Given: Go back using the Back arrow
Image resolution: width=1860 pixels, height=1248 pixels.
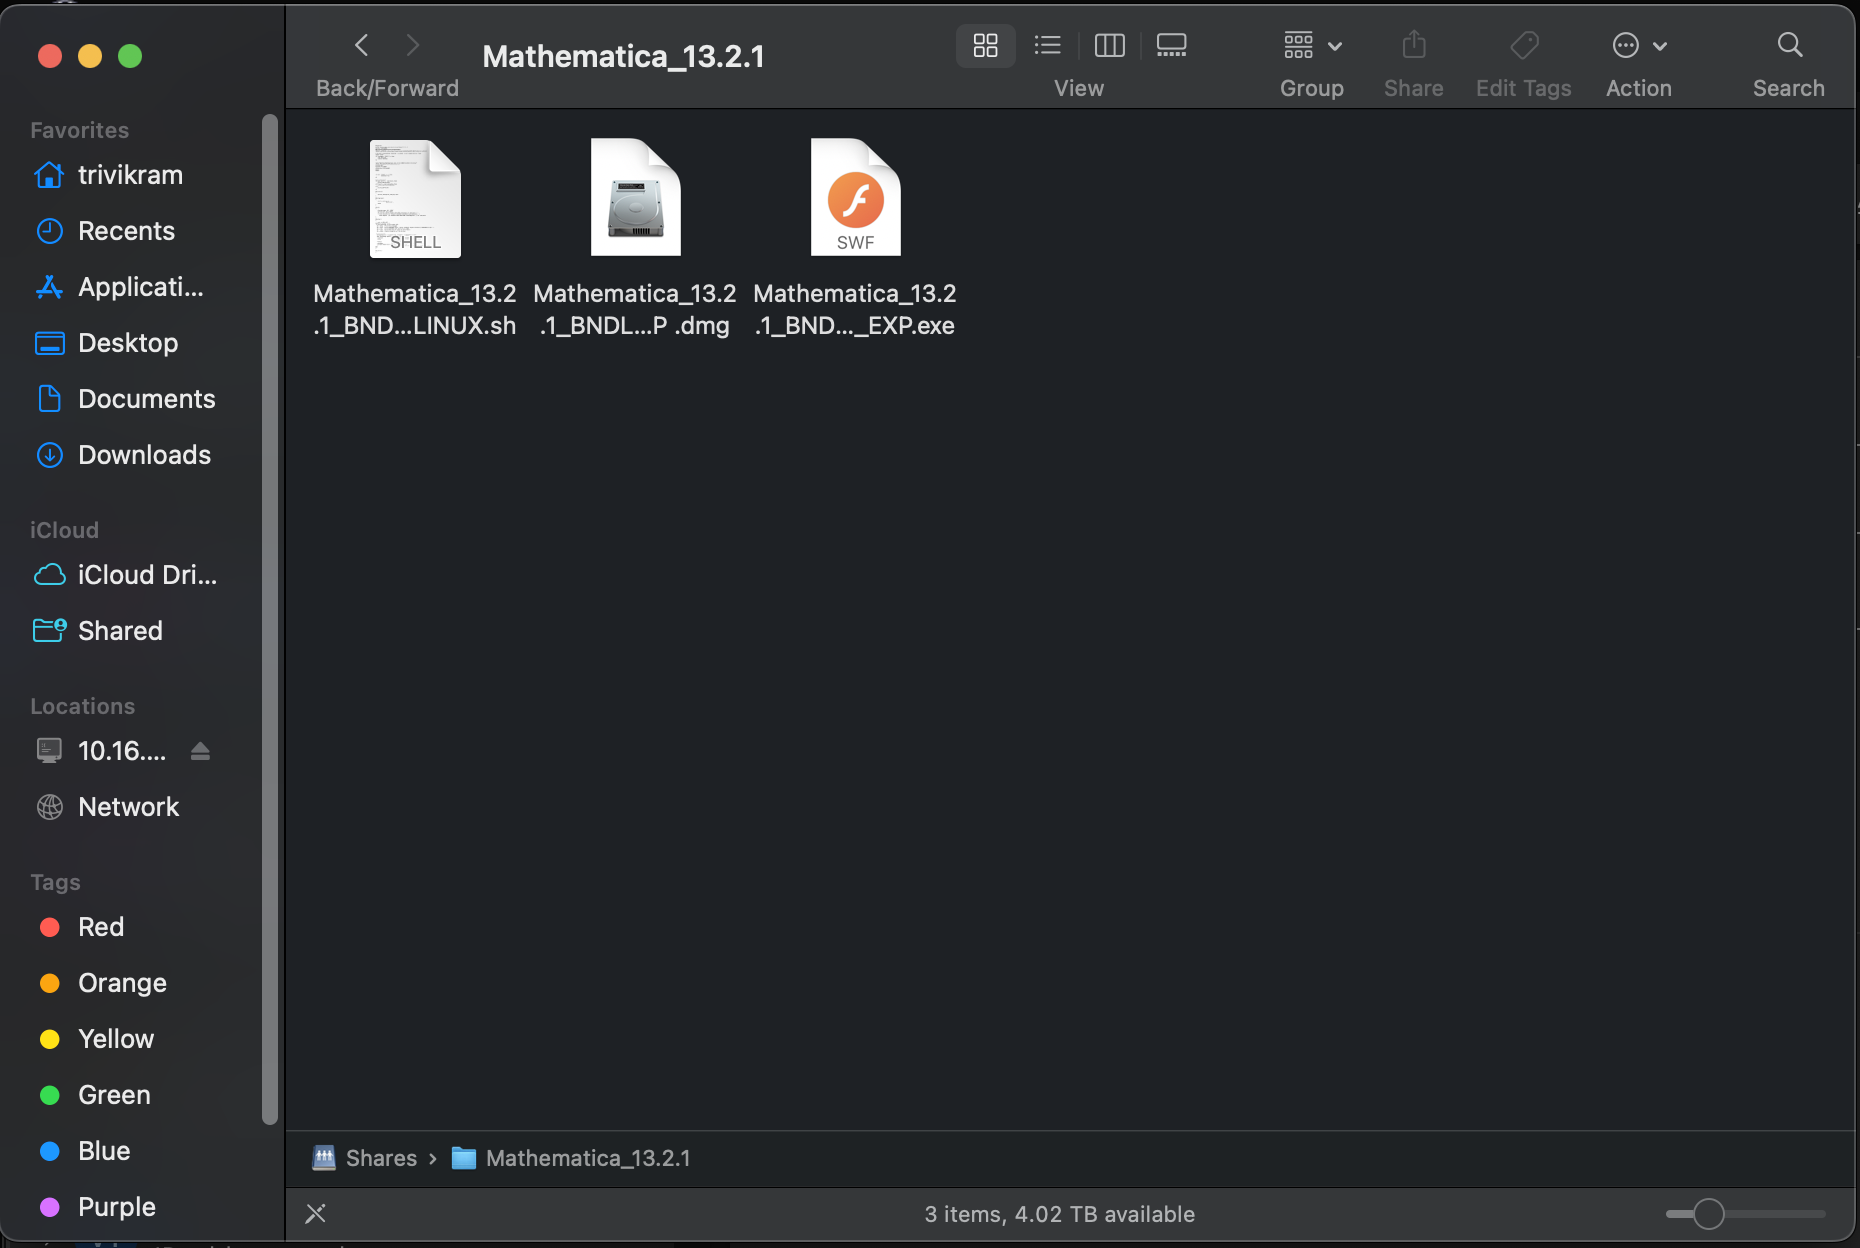Looking at the screenshot, I should pos(362,45).
